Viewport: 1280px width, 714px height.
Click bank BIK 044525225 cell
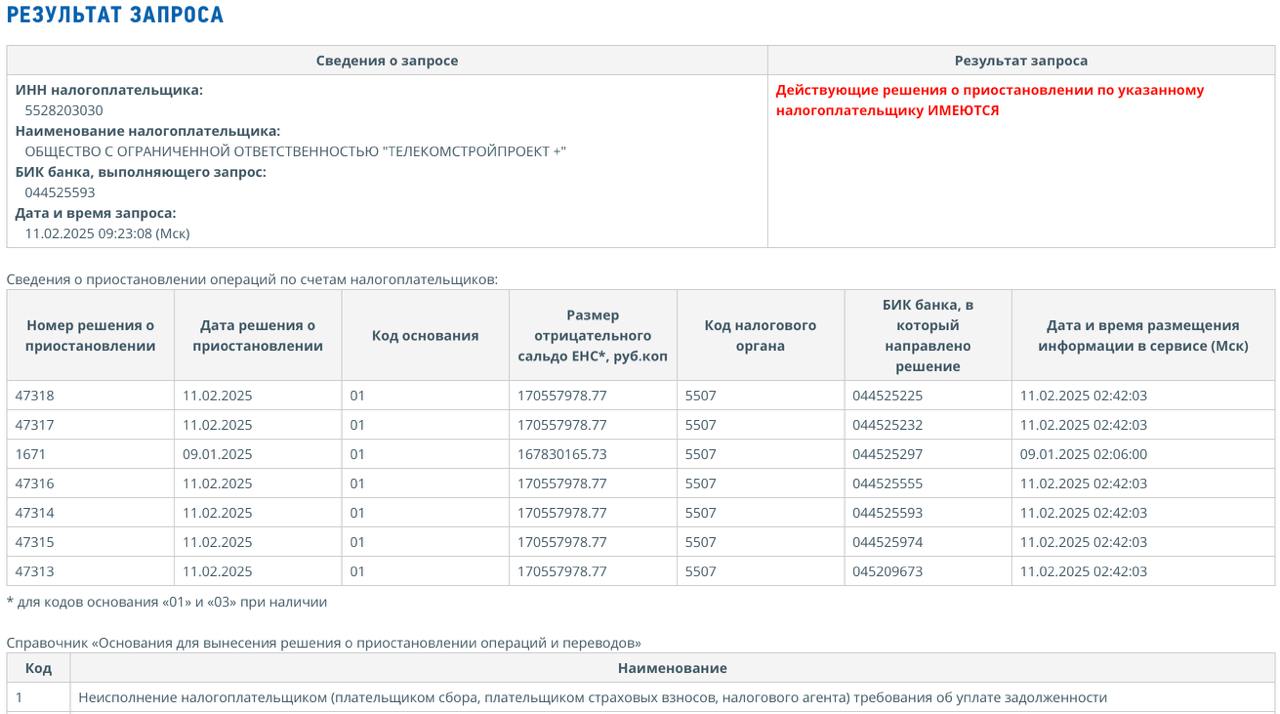coord(887,396)
